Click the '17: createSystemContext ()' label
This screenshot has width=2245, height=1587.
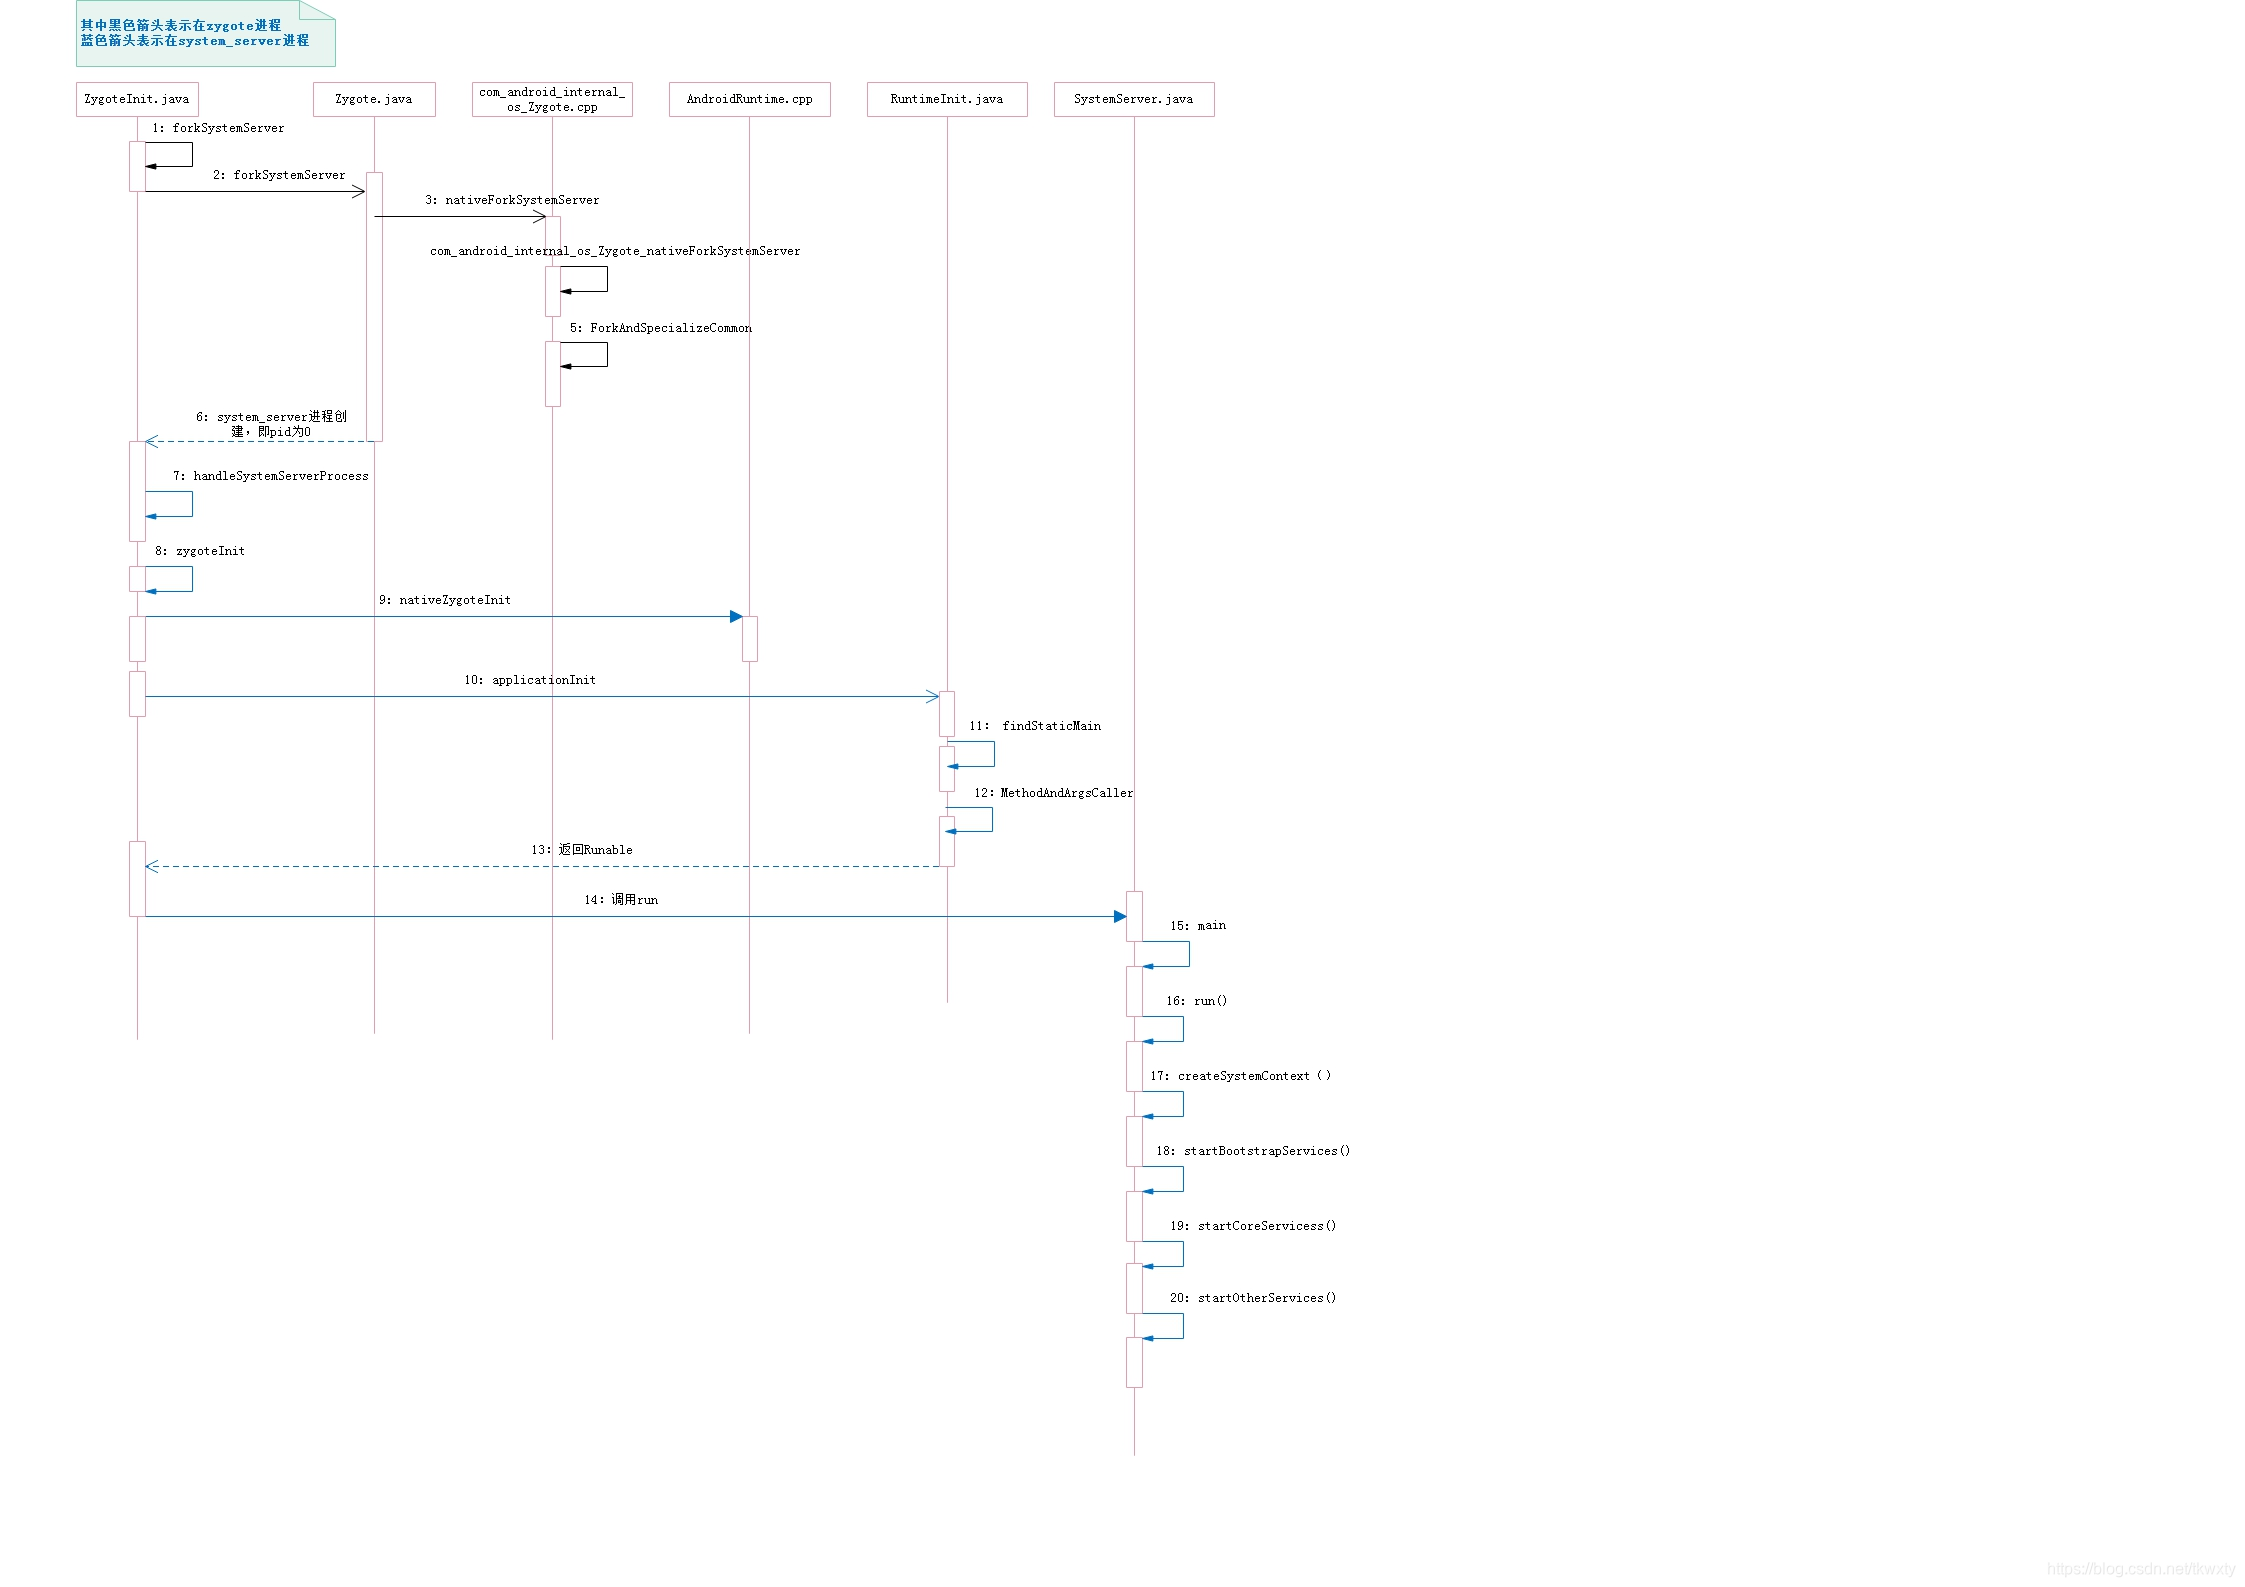[1240, 1076]
